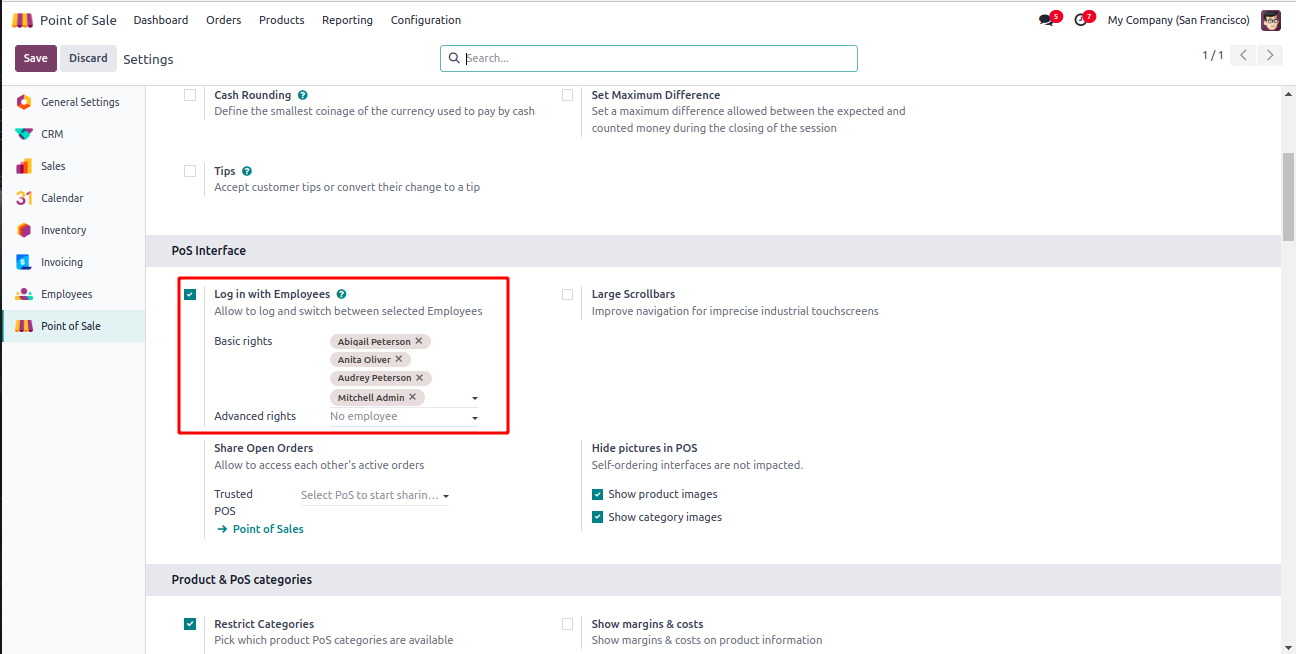This screenshot has height=654, width=1296.
Task: Click the user avatar icon
Action: (x=1270, y=20)
